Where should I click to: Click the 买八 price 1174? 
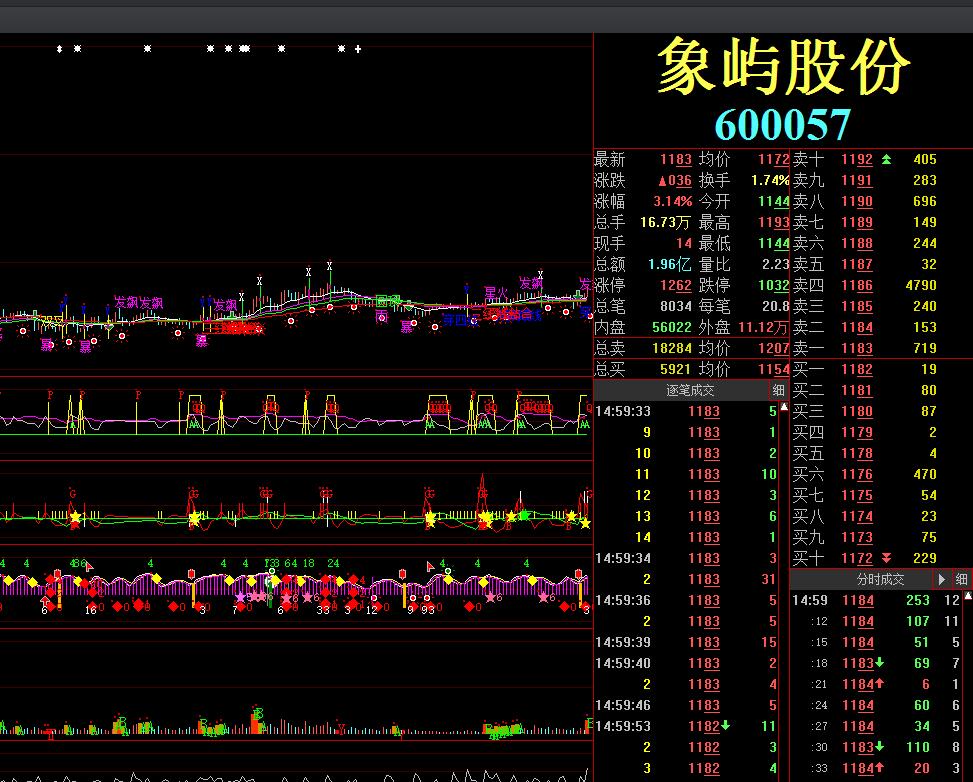pyautogui.click(x=857, y=516)
